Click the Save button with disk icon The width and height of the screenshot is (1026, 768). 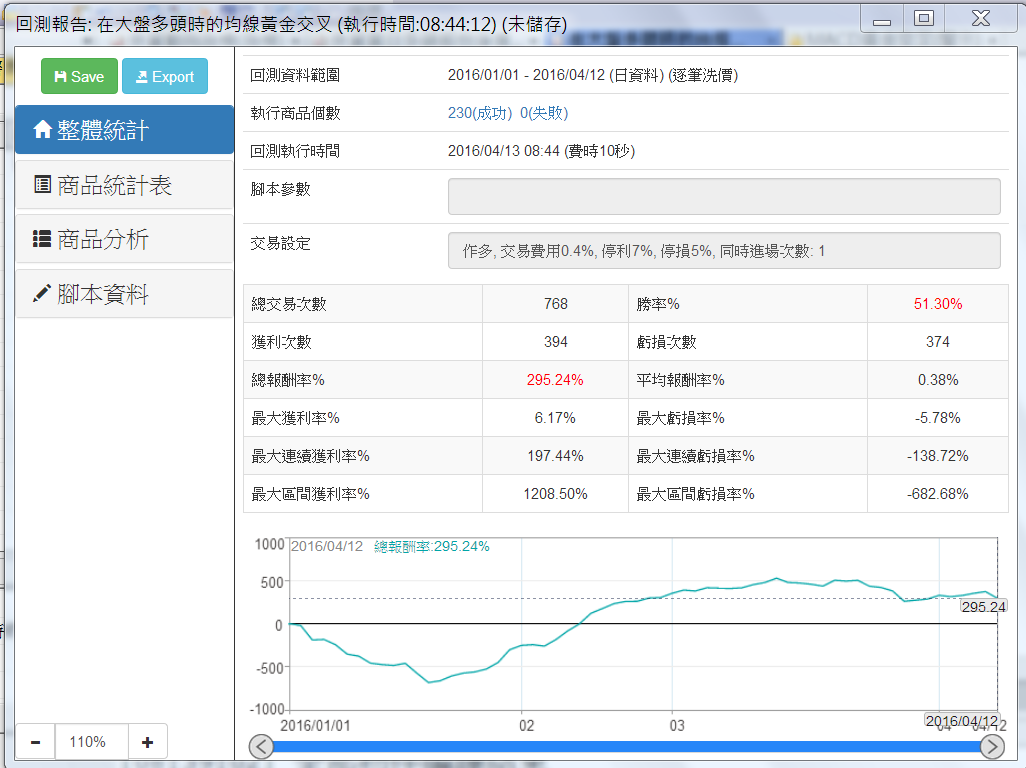tap(79, 77)
